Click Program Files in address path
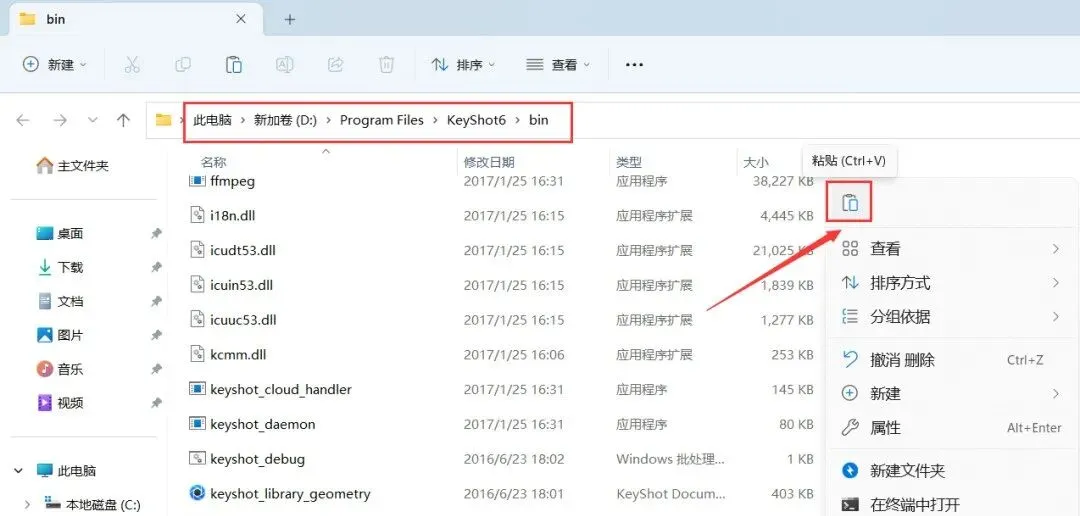This screenshot has height=516, width=1080. (x=382, y=121)
